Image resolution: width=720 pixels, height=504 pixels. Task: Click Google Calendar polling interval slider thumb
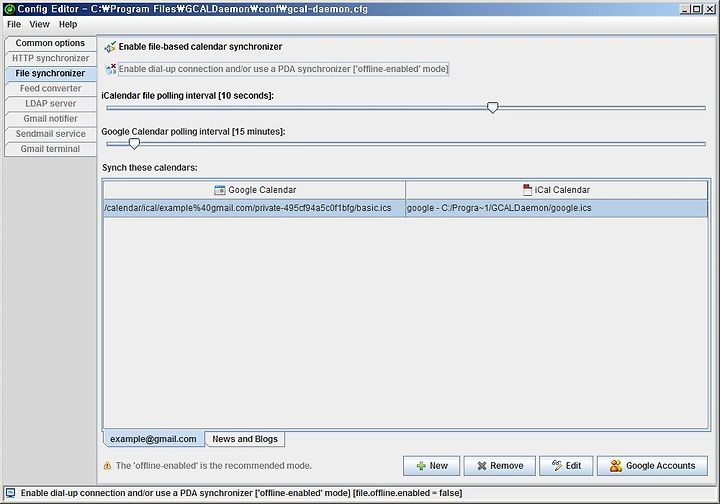134,144
